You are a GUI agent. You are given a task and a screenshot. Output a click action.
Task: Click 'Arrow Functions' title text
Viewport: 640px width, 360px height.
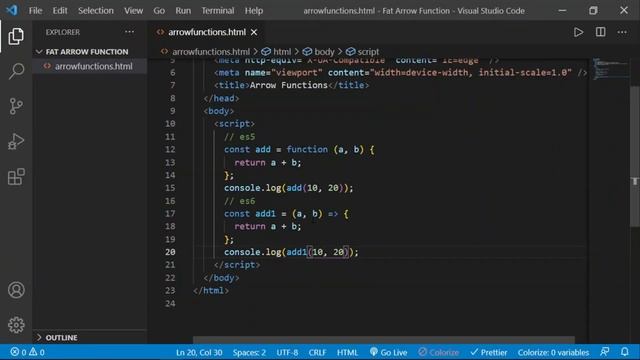point(289,85)
